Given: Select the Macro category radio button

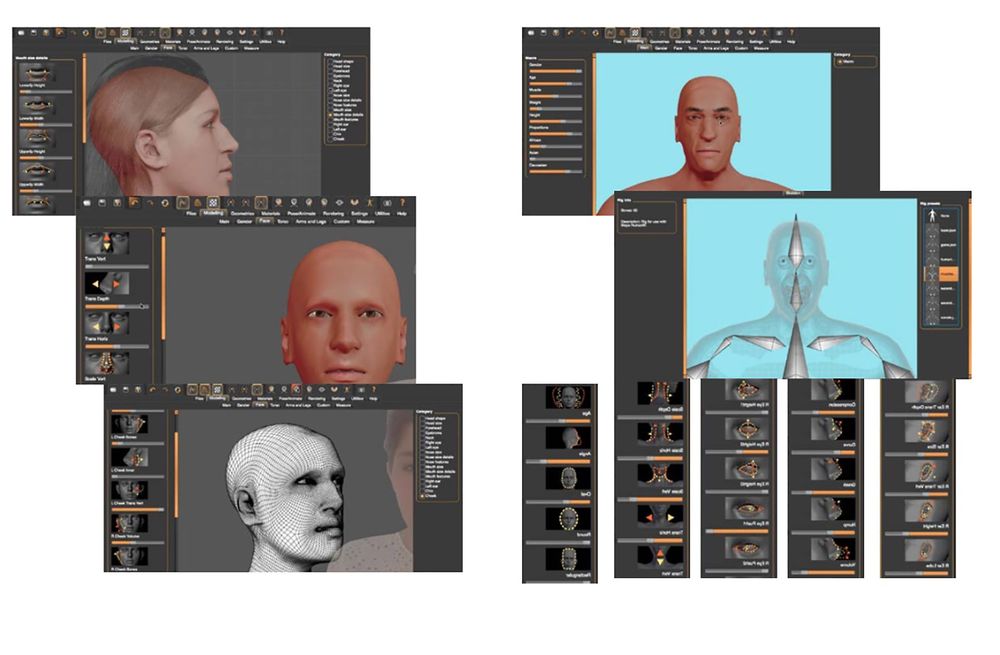Looking at the screenshot, I should point(839,62).
